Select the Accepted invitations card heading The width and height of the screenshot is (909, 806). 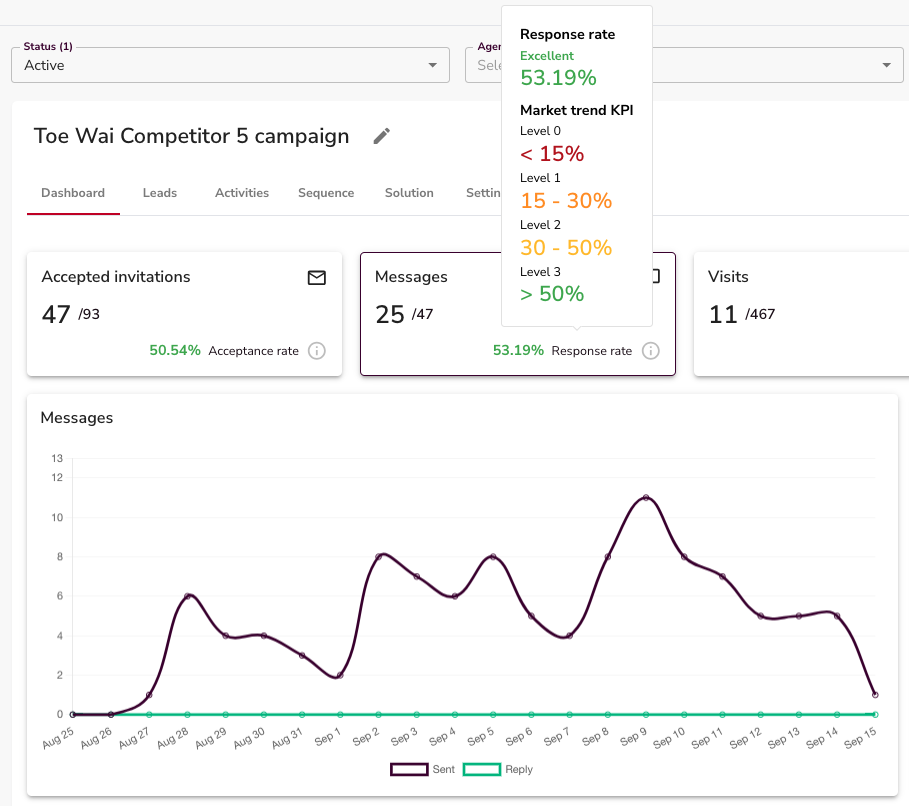116,277
